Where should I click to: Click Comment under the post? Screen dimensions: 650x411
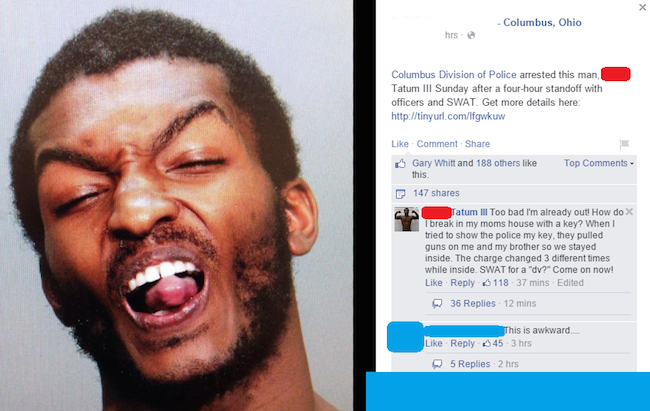(x=437, y=144)
